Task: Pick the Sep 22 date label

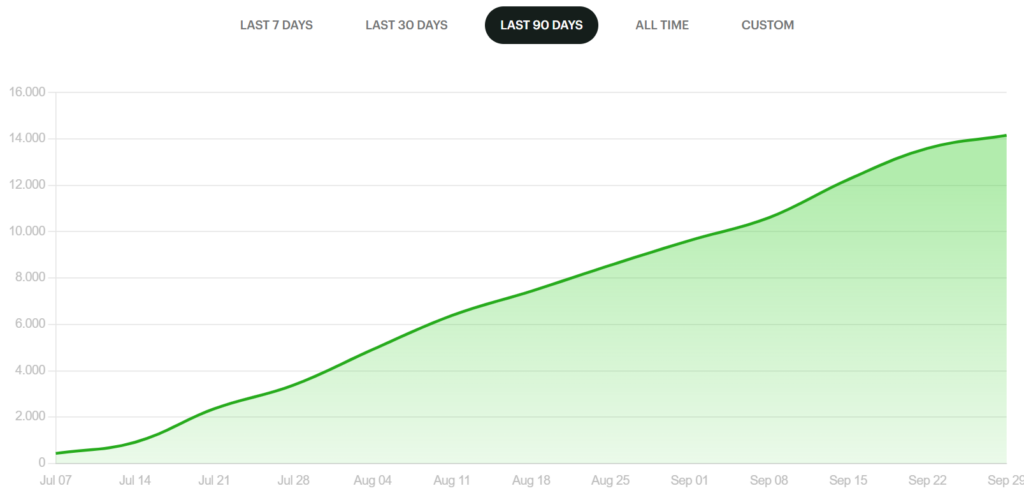Action: click(x=926, y=481)
